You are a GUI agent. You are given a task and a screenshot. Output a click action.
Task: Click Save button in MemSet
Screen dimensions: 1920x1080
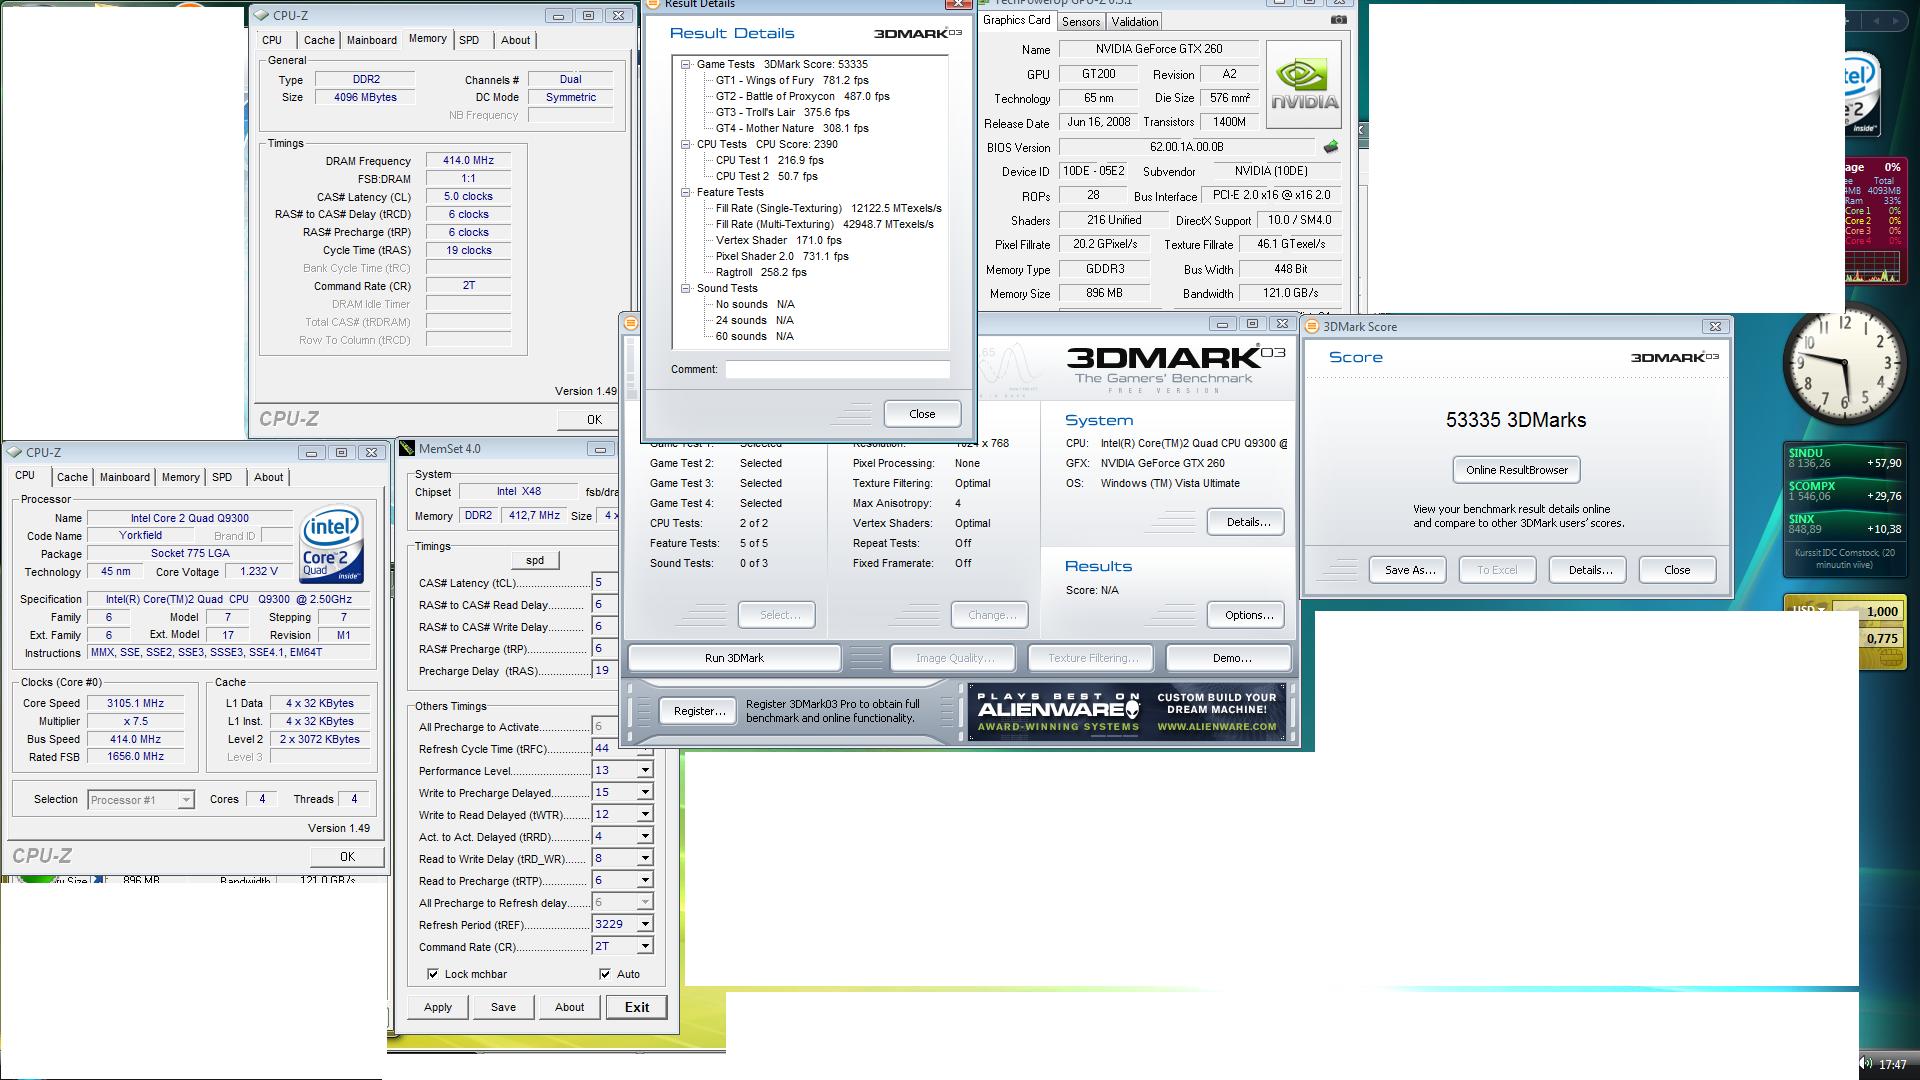tap(503, 1007)
